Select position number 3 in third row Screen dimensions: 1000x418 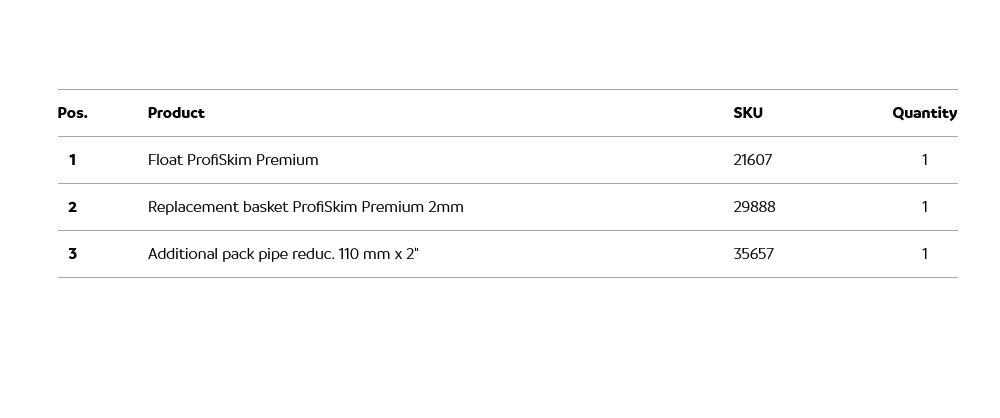[72, 254]
